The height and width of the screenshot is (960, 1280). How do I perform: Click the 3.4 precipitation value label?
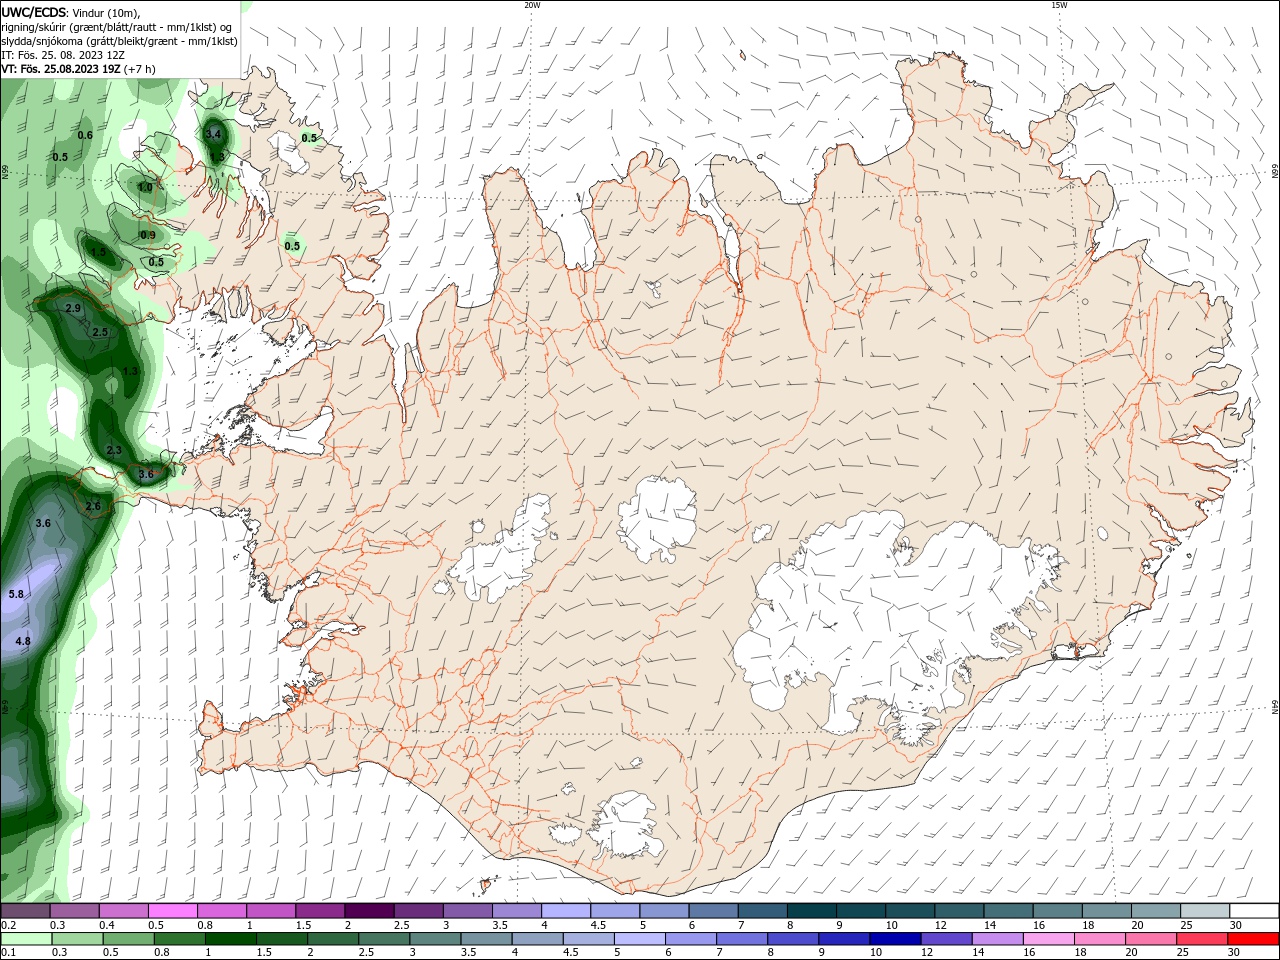point(213,134)
